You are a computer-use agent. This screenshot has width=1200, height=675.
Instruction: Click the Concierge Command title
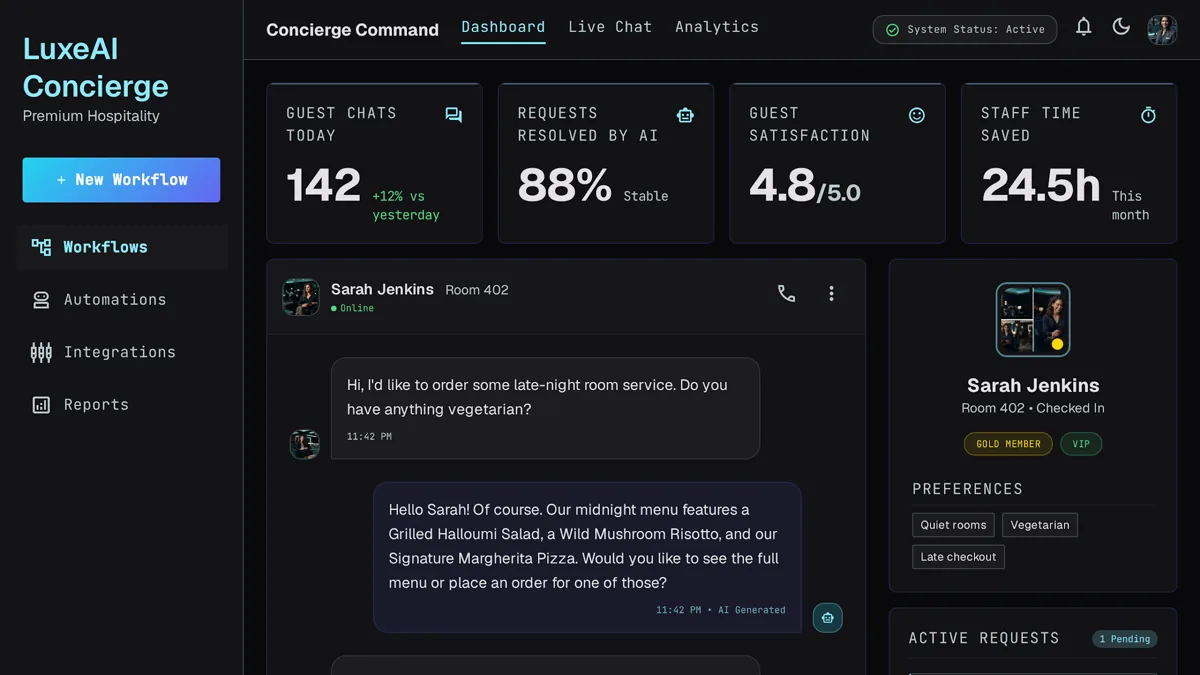pyautogui.click(x=352, y=30)
